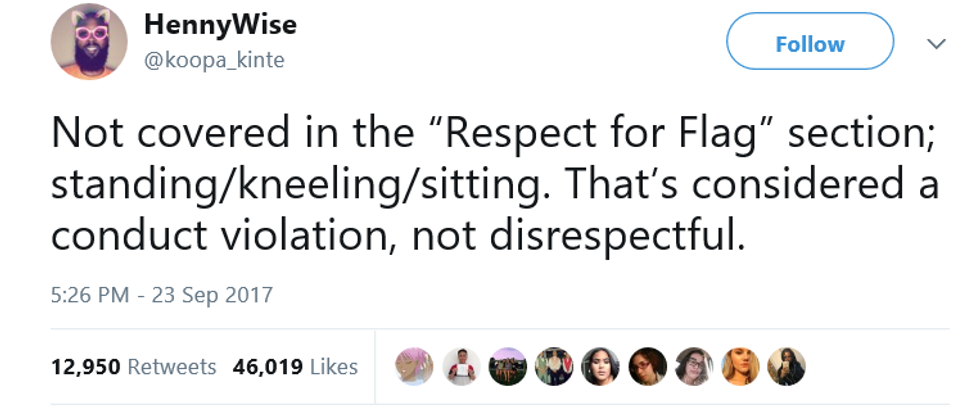
Task: Click the Follow button
Action: point(809,44)
